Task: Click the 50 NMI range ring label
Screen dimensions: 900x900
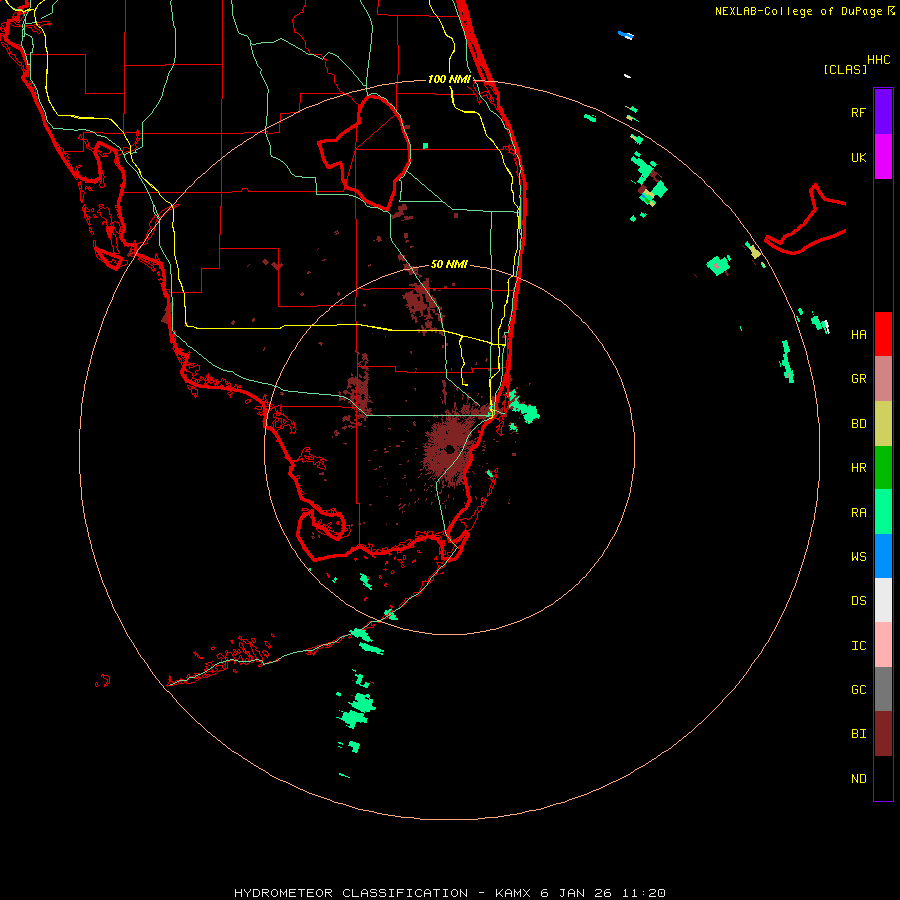Action: [449, 264]
